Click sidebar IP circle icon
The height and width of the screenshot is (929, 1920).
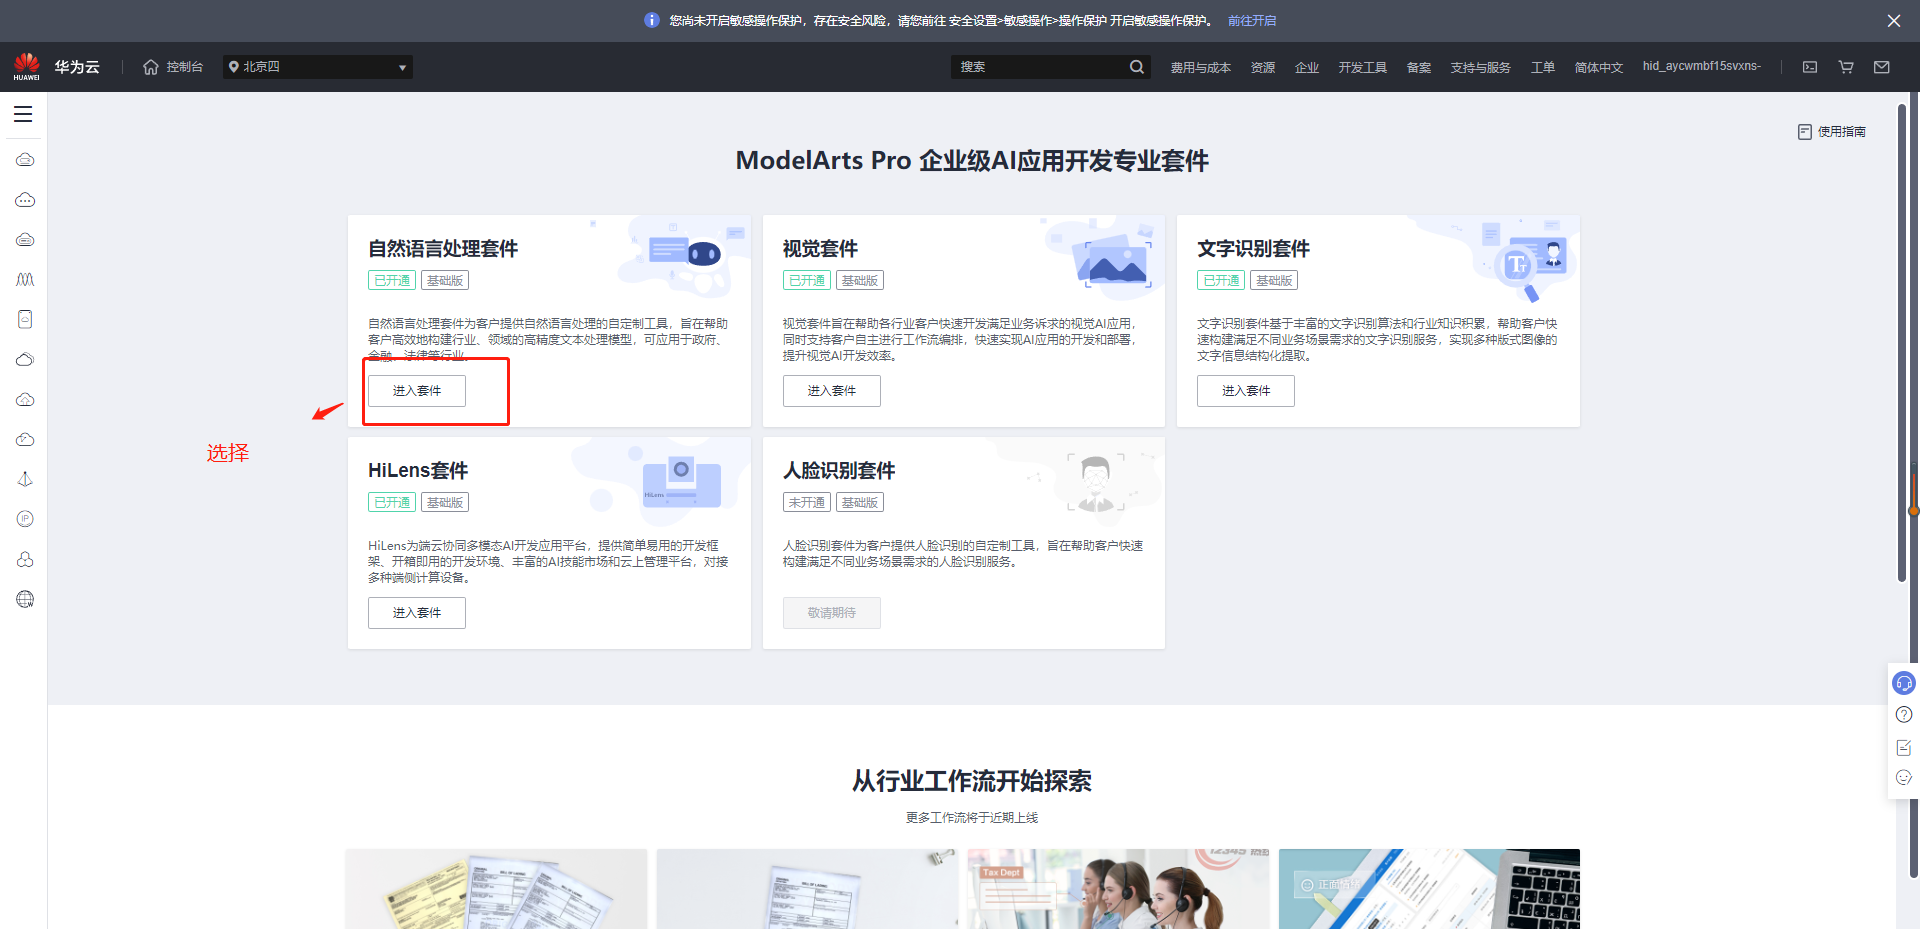(x=25, y=519)
